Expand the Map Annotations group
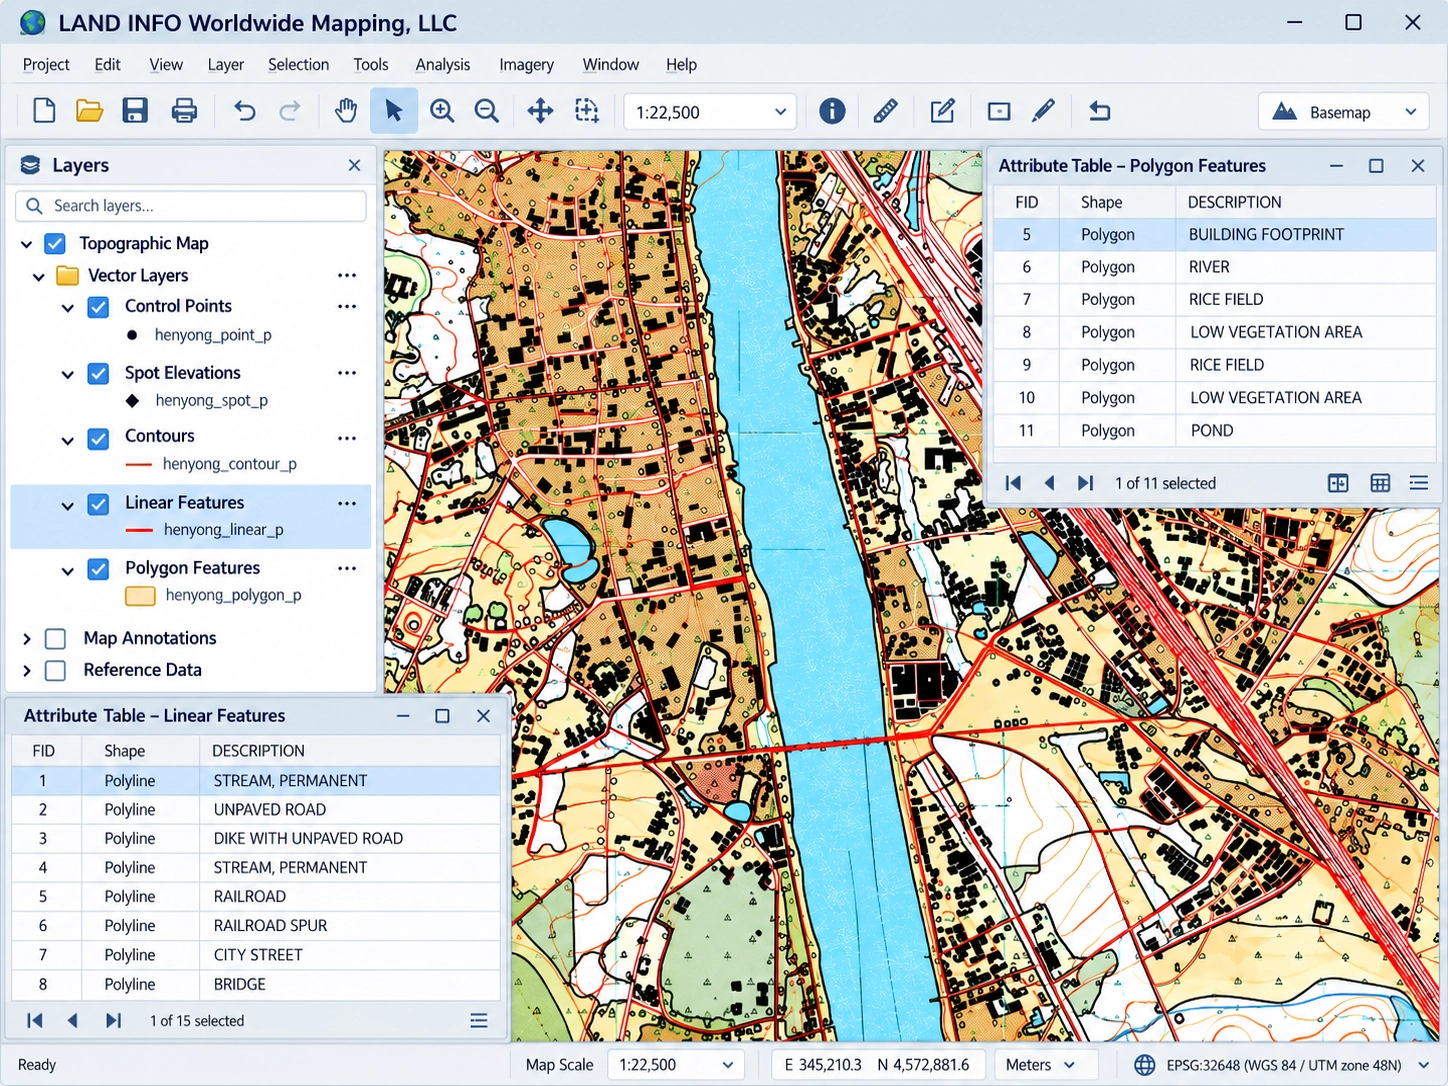1448x1086 pixels. pyautogui.click(x=27, y=639)
